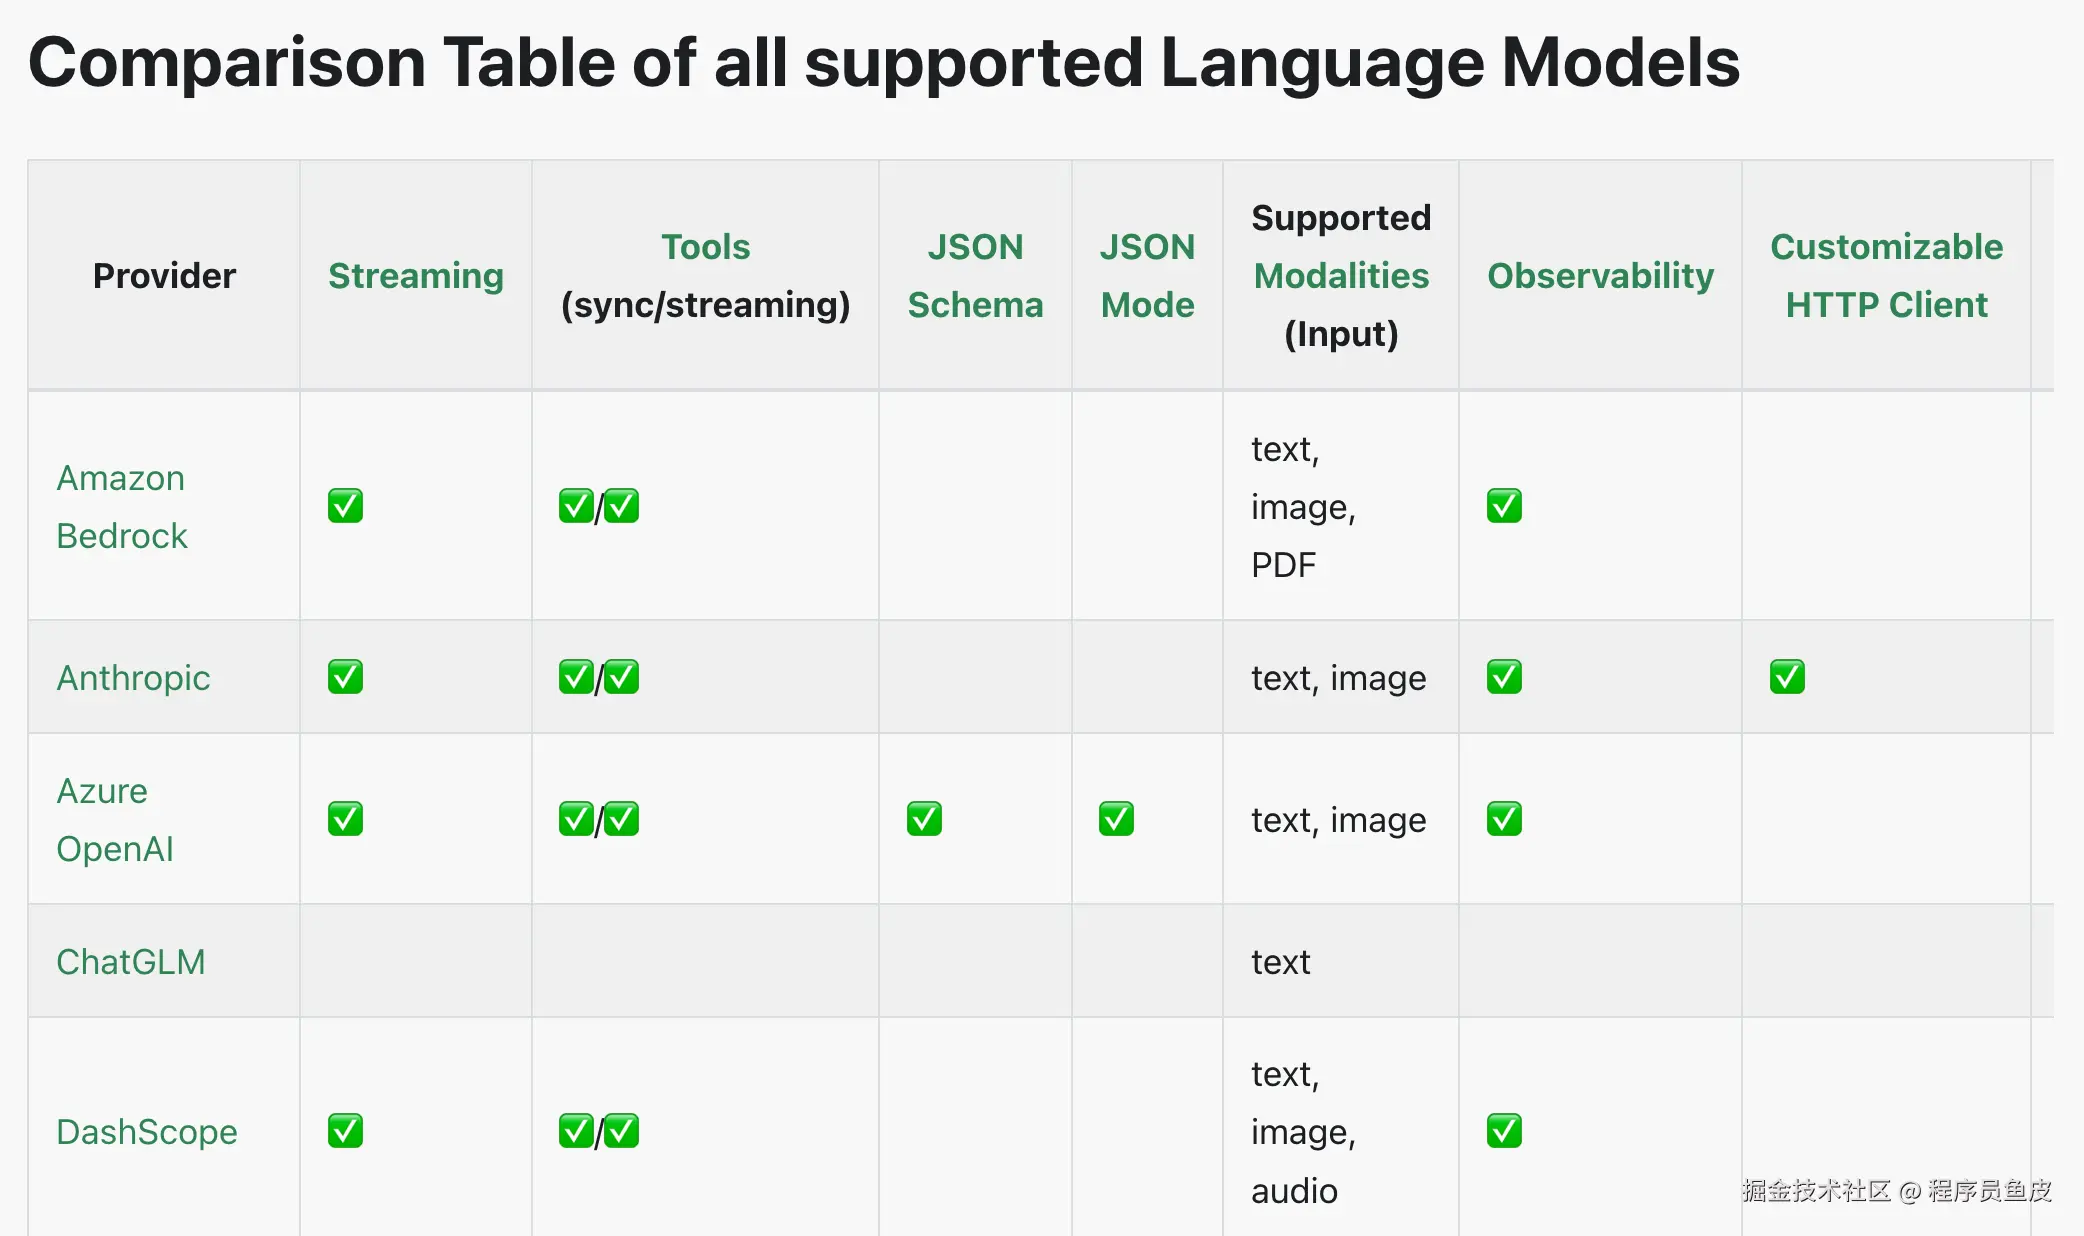Open the Anthropic provider link
The width and height of the screenshot is (2084, 1236).
(133, 678)
